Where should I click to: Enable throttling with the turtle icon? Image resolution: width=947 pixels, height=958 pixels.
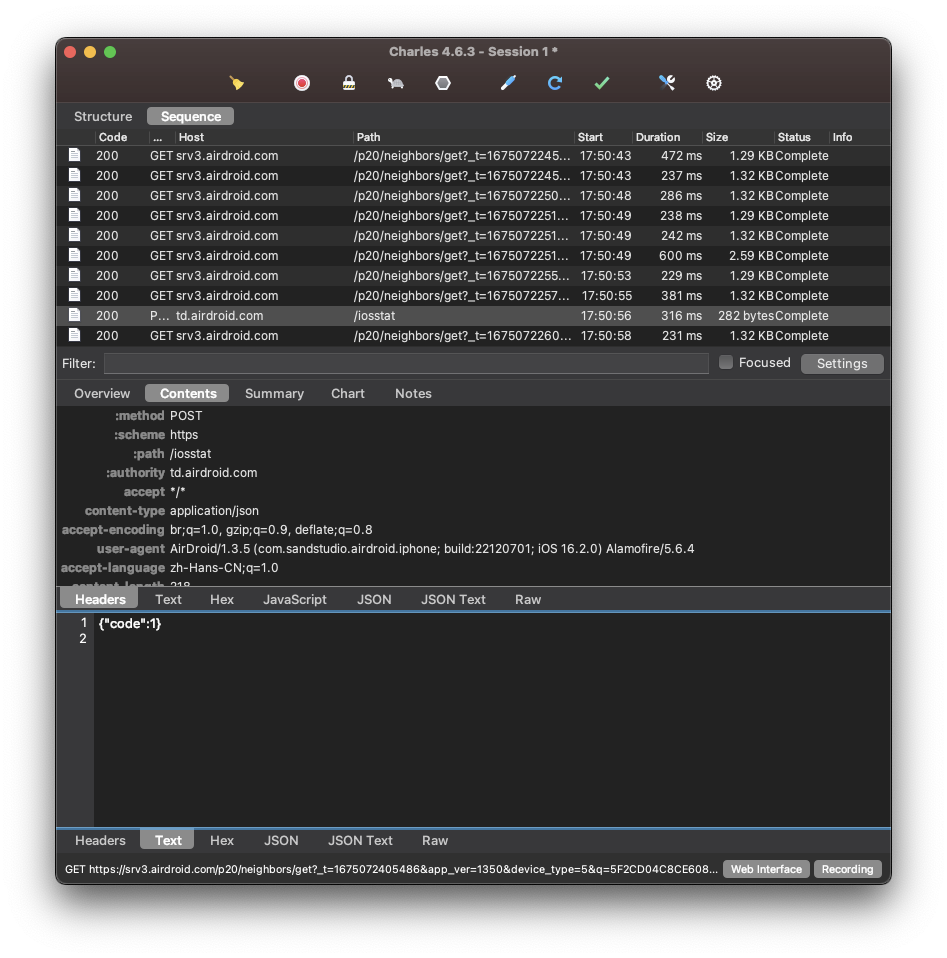(395, 83)
